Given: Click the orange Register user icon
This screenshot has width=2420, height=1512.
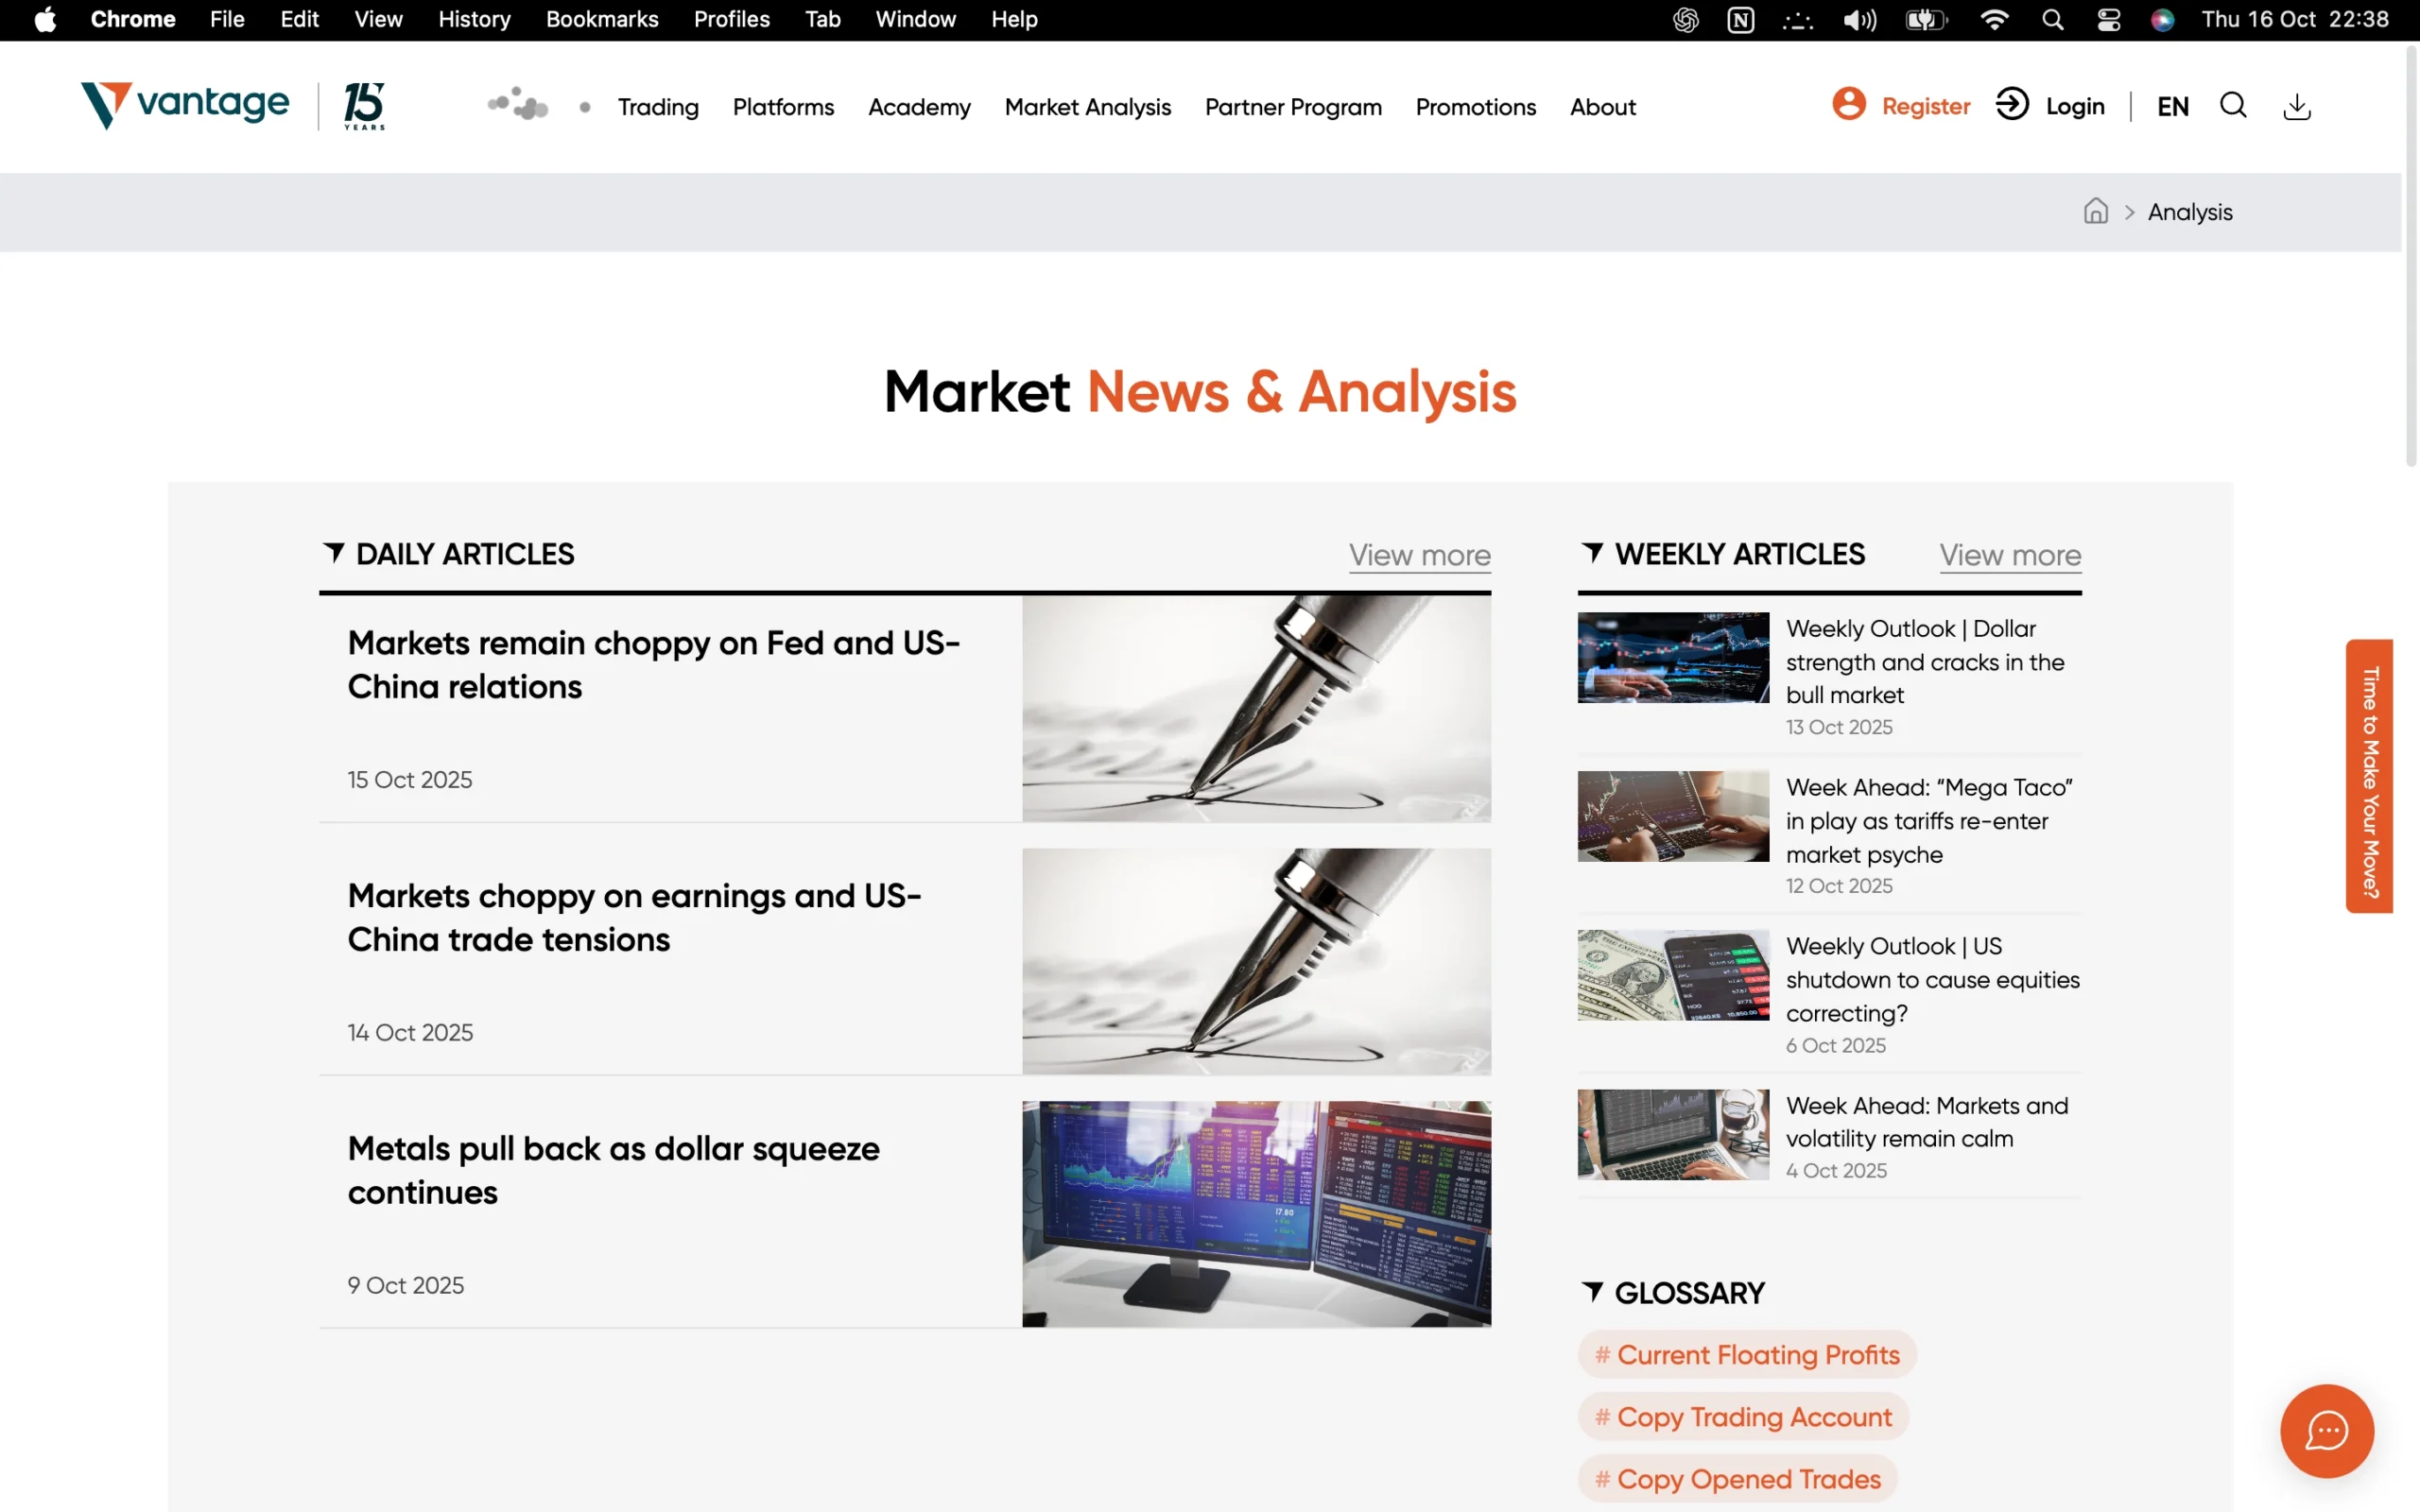Looking at the screenshot, I should 1848,104.
